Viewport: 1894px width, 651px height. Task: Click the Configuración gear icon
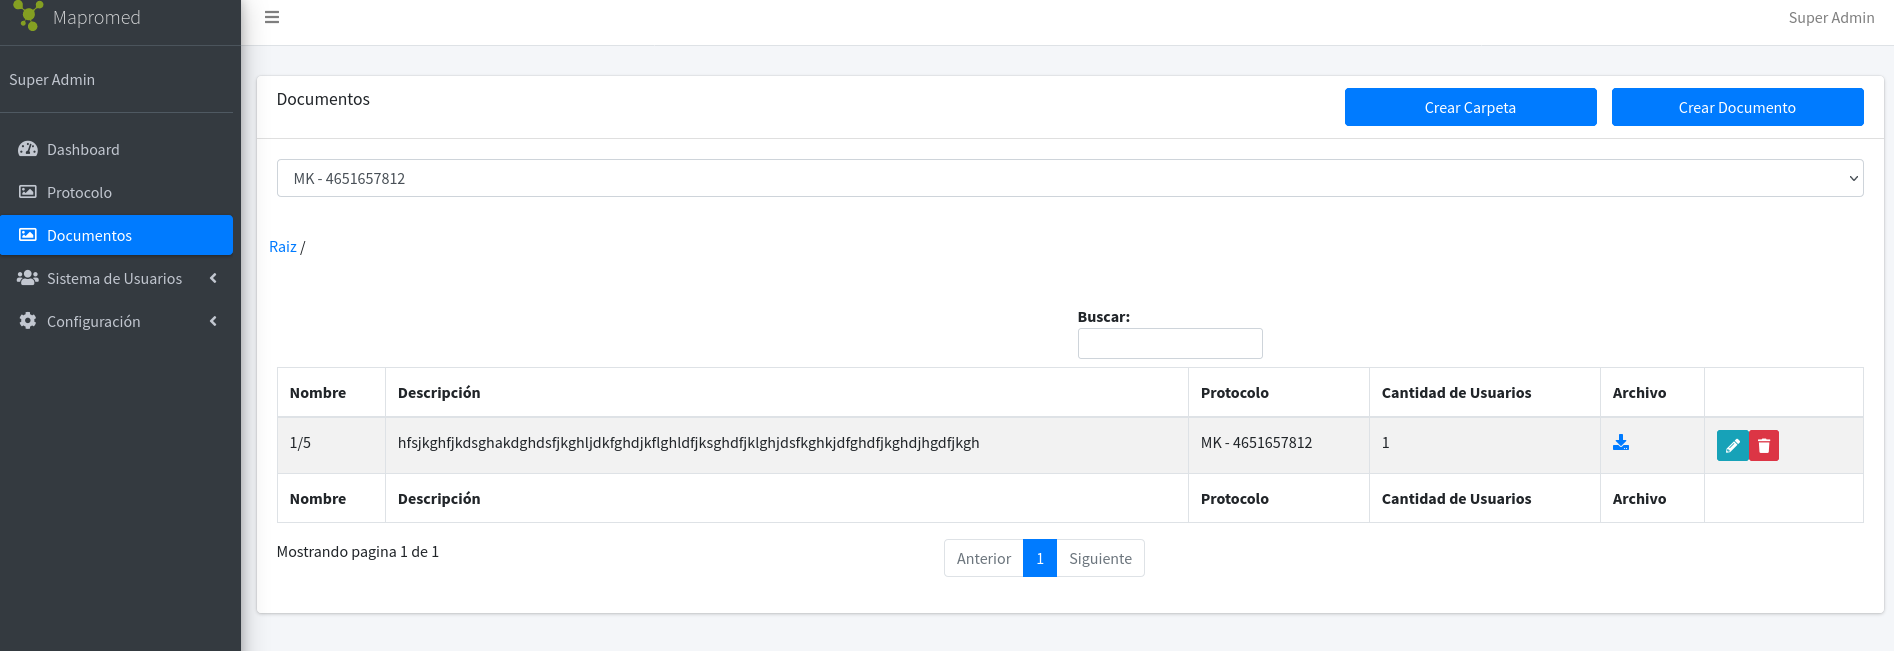tap(28, 321)
